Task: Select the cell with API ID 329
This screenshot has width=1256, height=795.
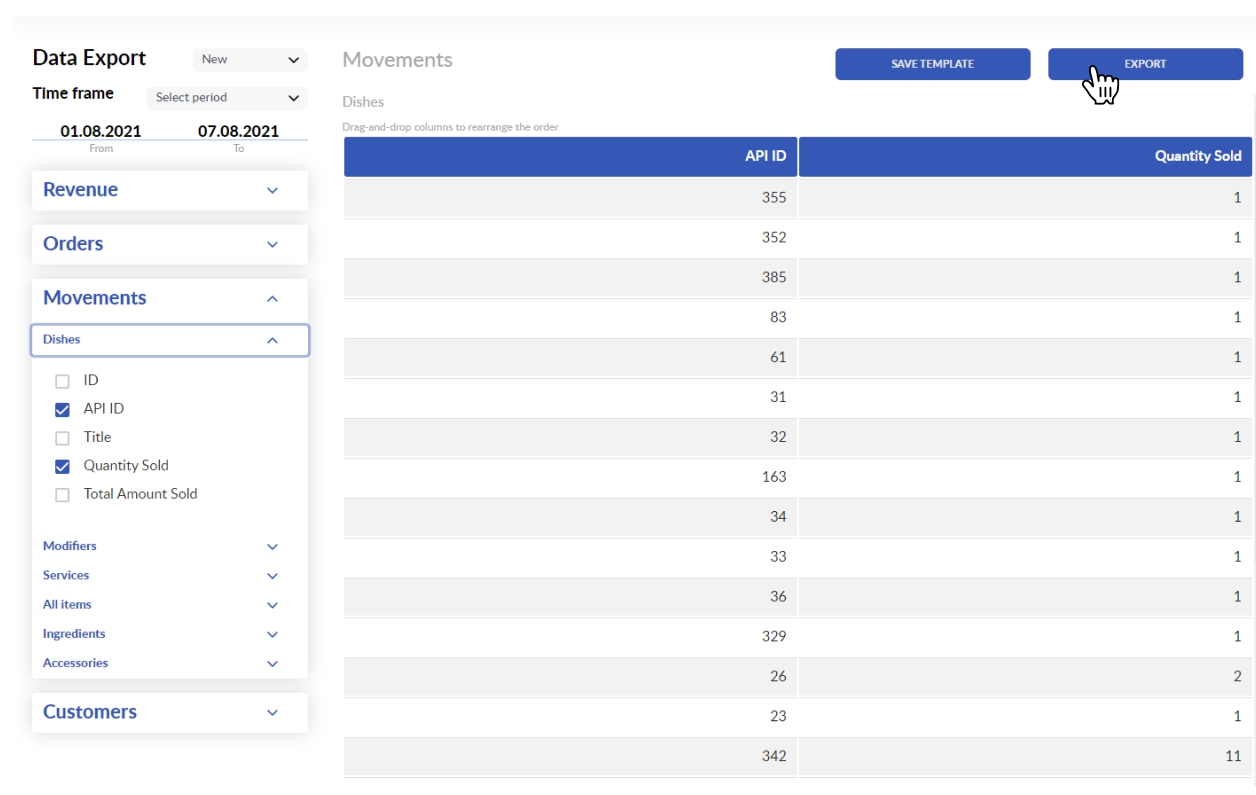Action: pyautogui.click(x=570, y=636)
